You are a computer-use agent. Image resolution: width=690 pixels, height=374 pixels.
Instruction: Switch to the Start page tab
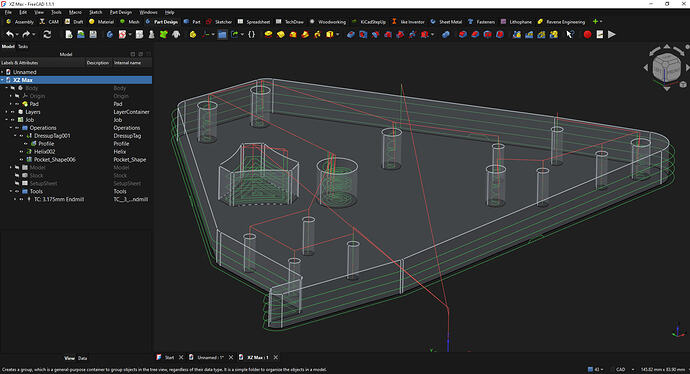tap(166, 357)
